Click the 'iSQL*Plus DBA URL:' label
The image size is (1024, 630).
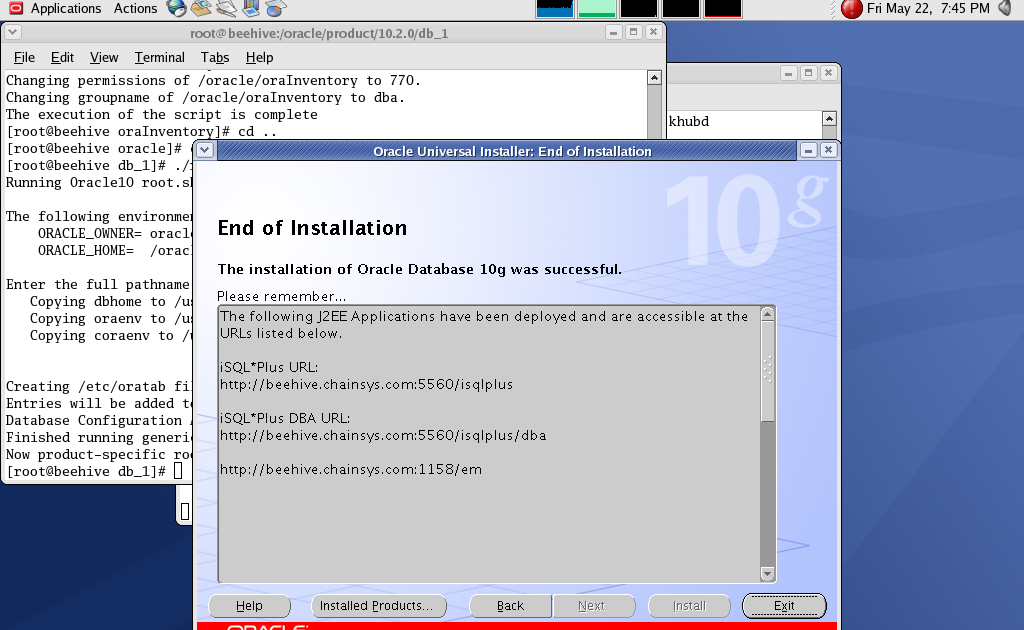pos(285,418)
